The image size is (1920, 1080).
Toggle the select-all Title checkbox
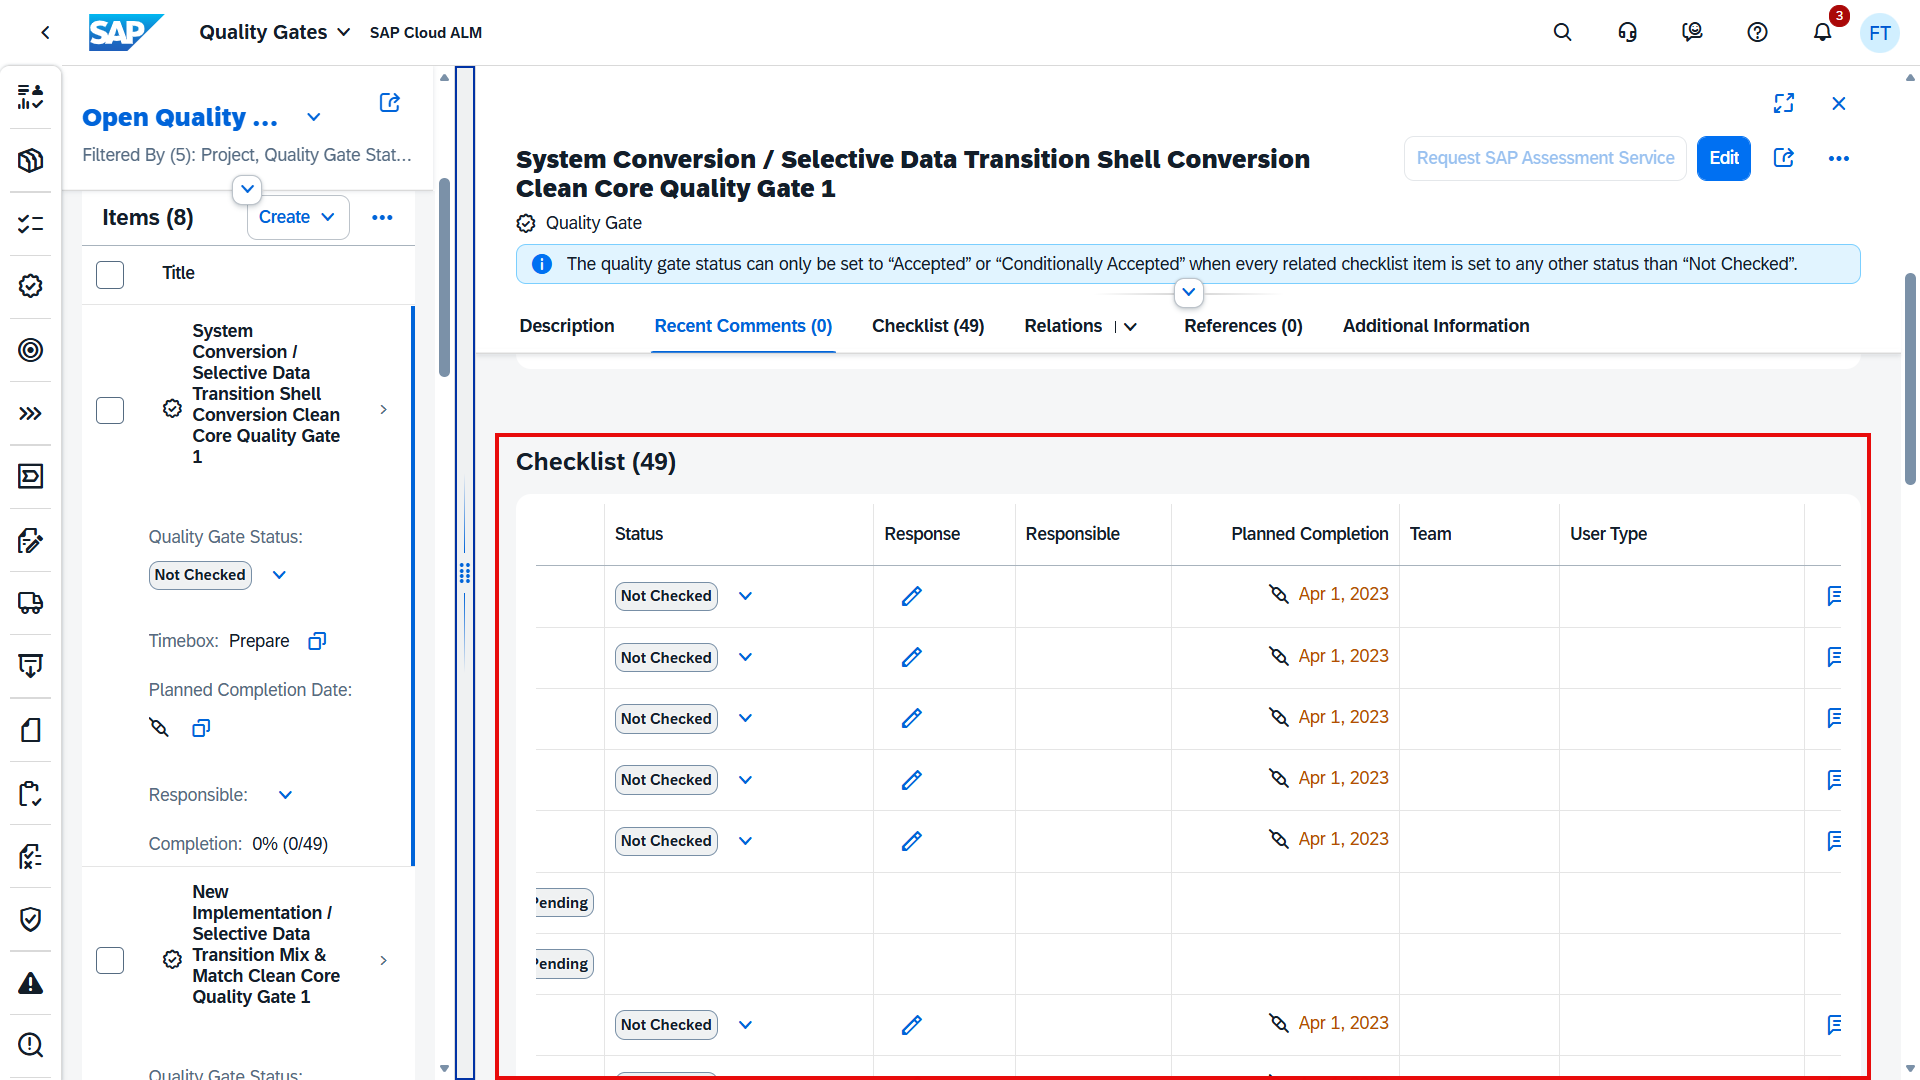tap(110, 274)
